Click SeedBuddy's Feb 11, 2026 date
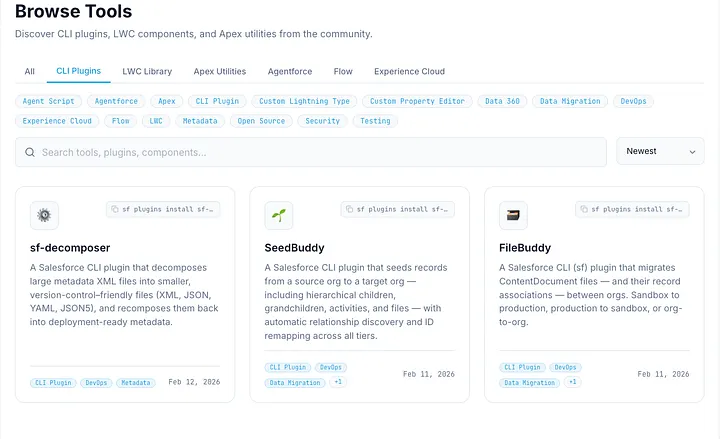Image resolution: width=720 pixels, height=439 pixels. click(429, 374)
